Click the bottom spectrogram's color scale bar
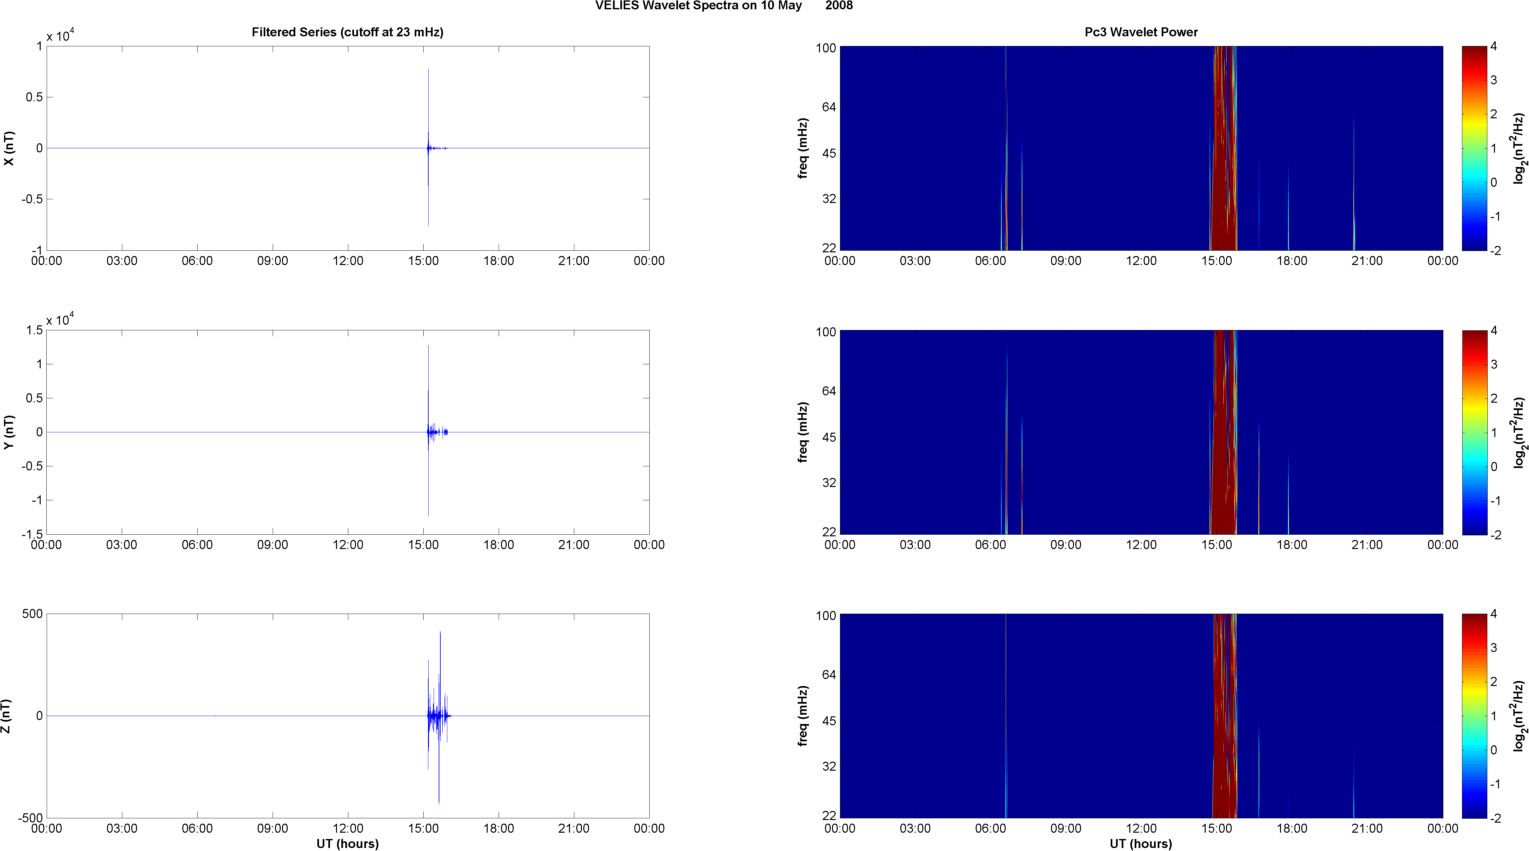 tap(1475, 716)
